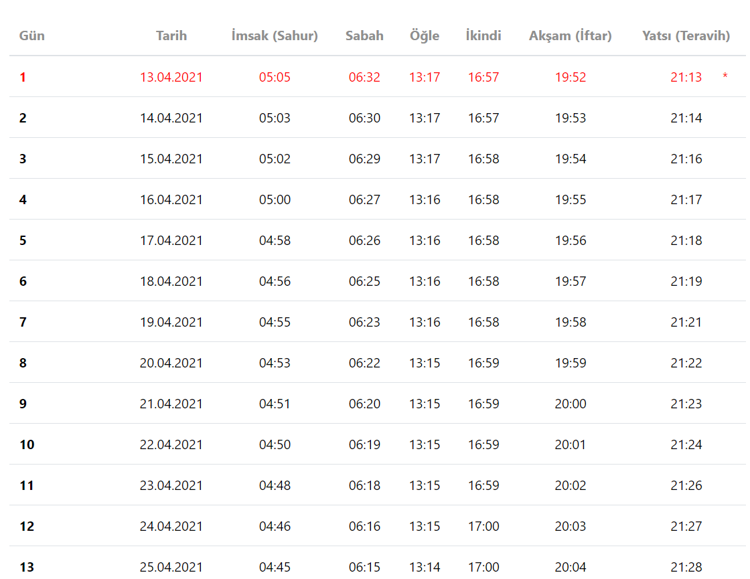Click the İkindi column header

[483, 36]
